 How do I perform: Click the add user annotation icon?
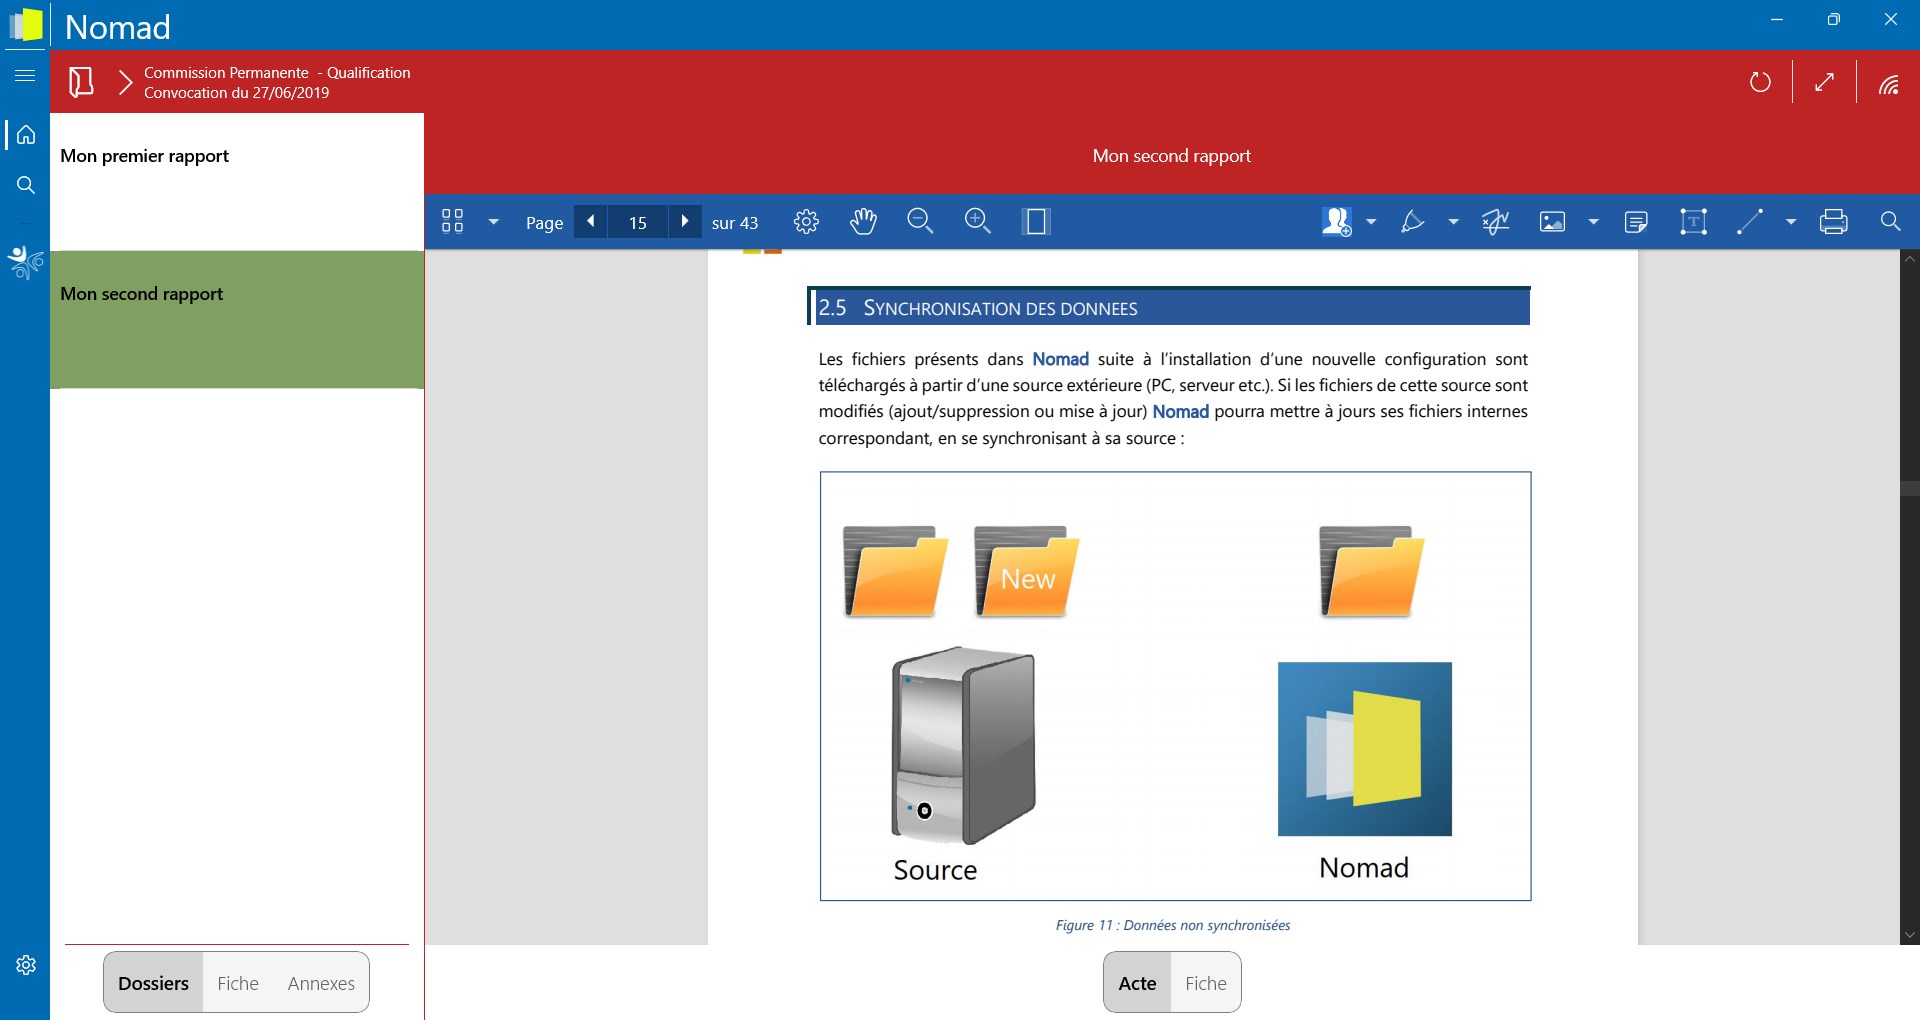(x=1337, y=221)
